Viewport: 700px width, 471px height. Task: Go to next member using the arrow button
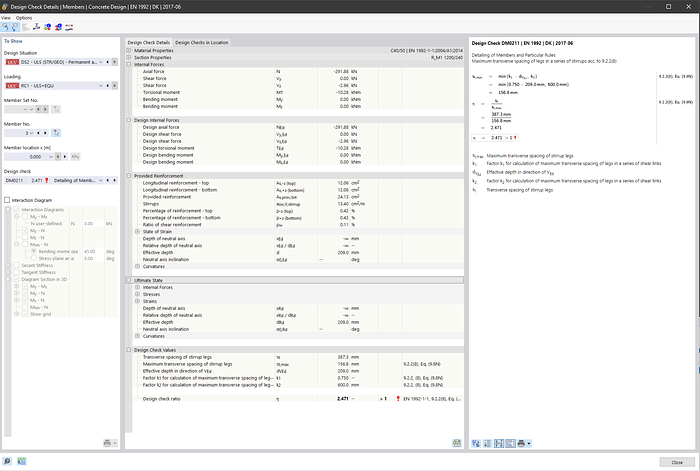tap(44, 132)
